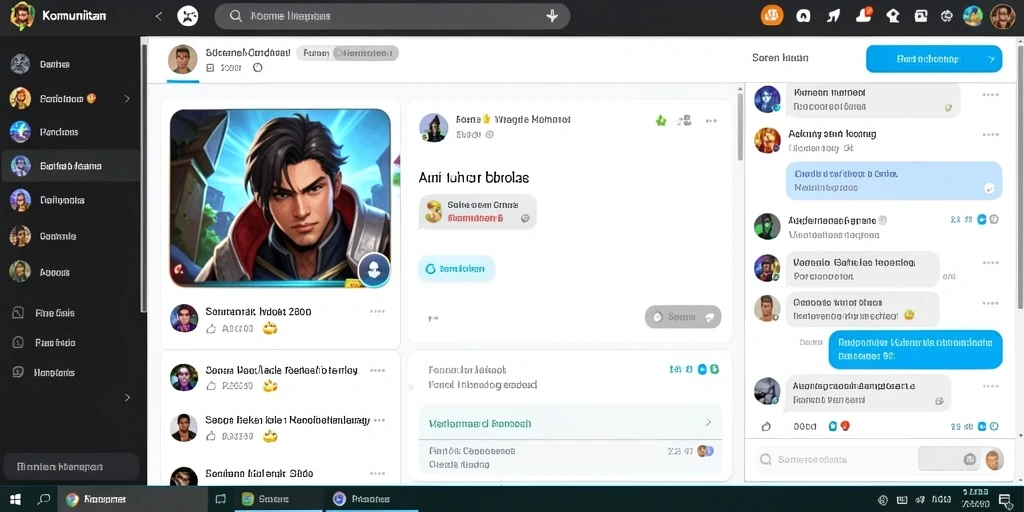Like the third post in left list

click(x=211, y=436)
